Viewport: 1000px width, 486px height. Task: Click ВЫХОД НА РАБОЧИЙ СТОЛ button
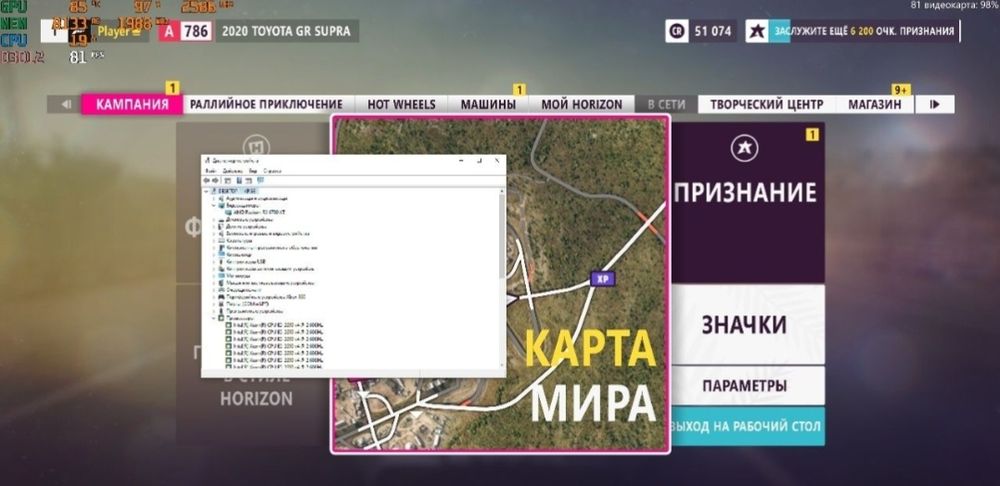tap(746, 426)
